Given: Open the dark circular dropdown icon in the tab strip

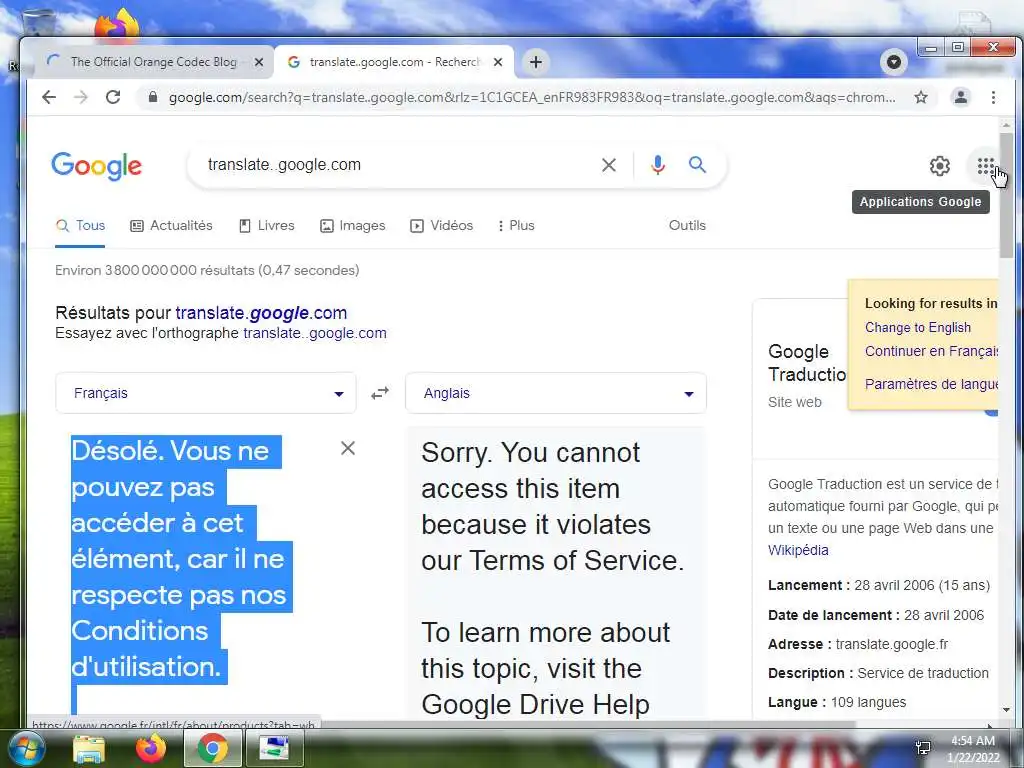Looking at the screenshot, I should [x=894, y=62].
